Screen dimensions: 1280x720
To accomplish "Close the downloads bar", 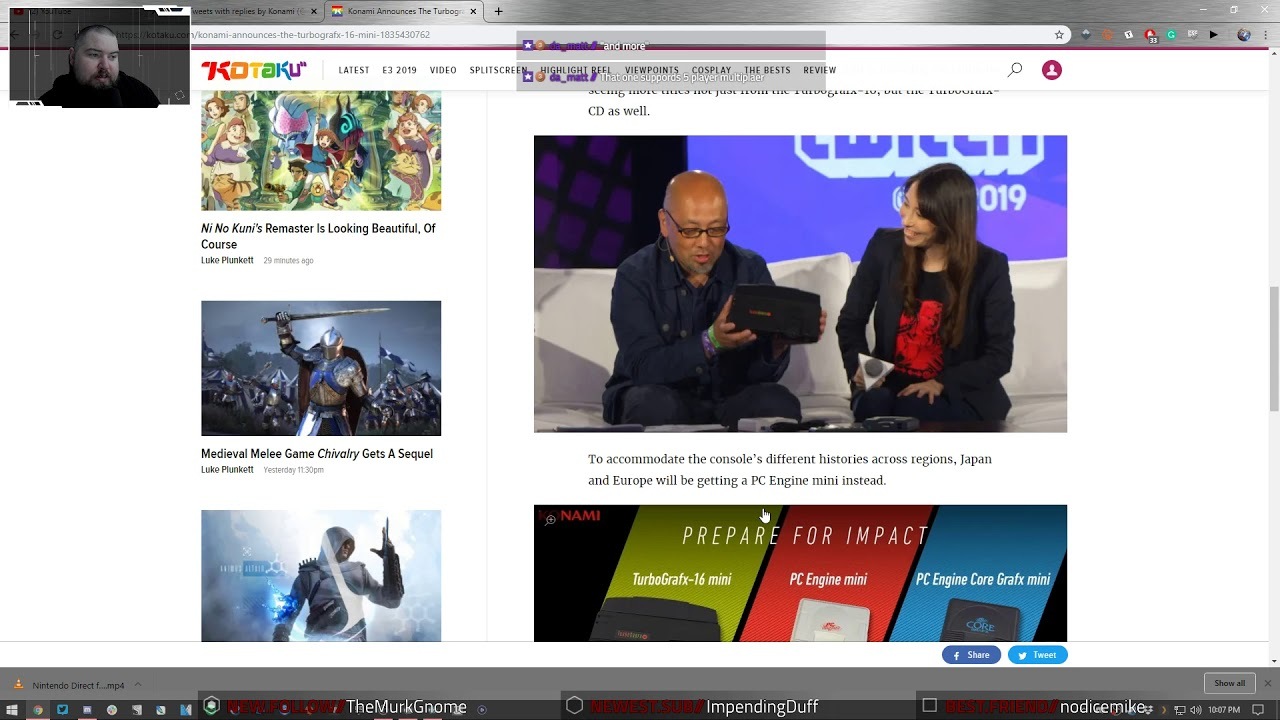I will tap(1267, 684).
